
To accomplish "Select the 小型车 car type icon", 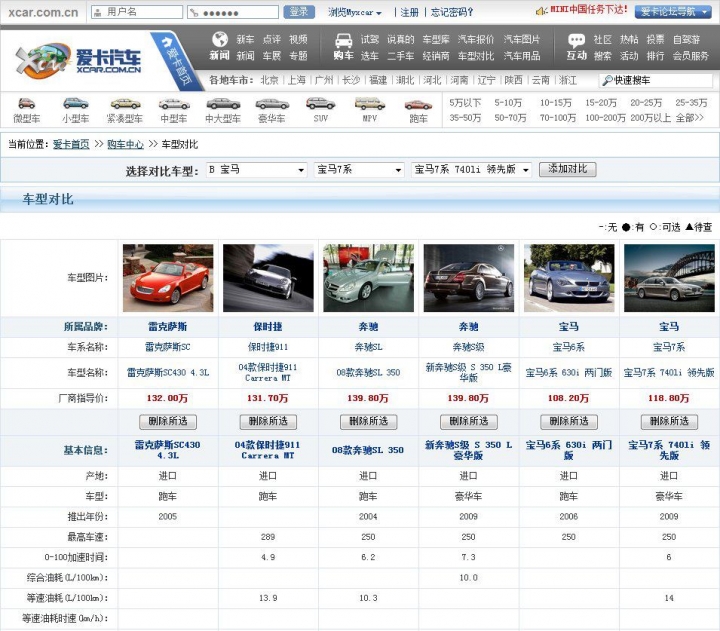I will tap(75, 104).
